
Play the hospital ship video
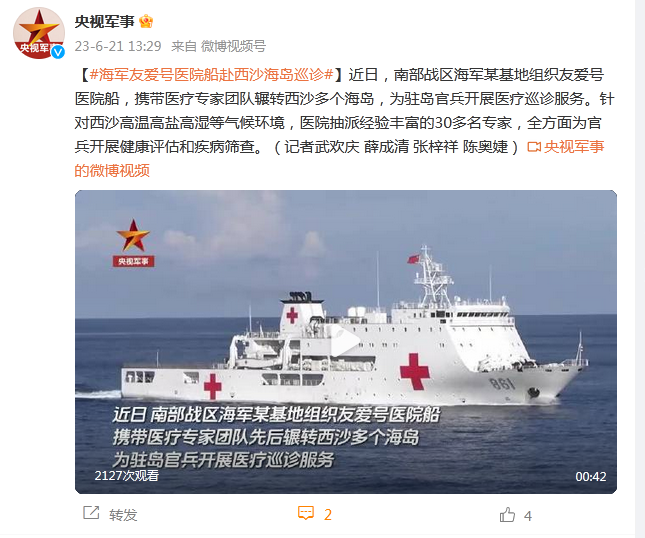point(346,341)
